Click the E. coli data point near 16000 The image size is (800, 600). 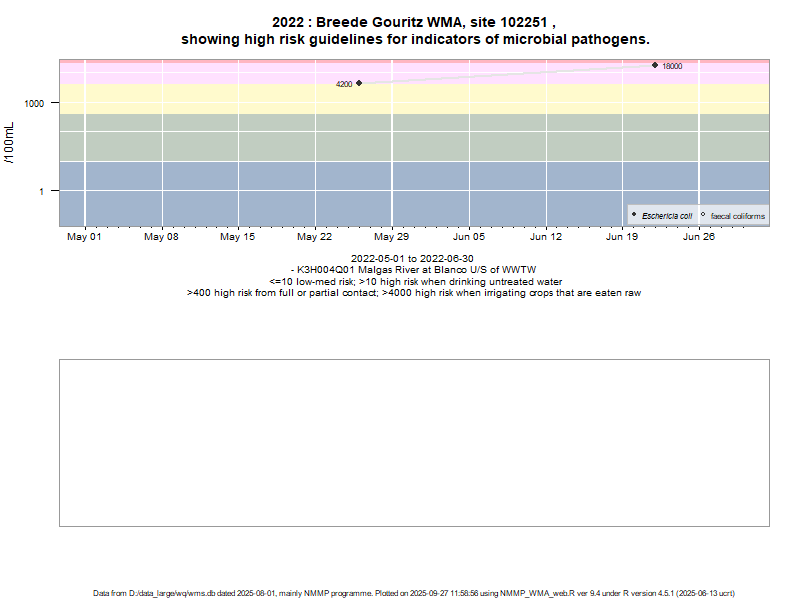[655, 65]
